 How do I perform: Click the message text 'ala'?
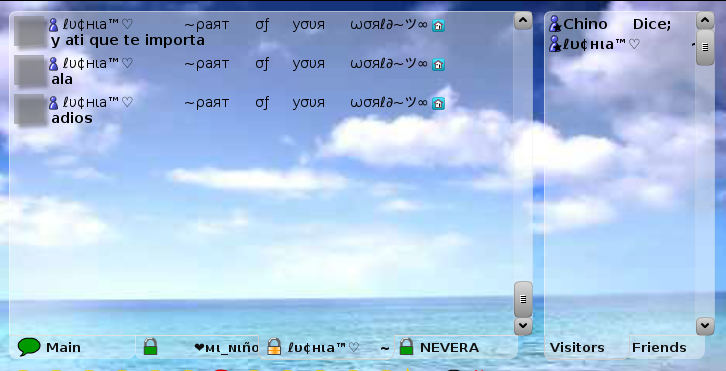tap(62, 79)
